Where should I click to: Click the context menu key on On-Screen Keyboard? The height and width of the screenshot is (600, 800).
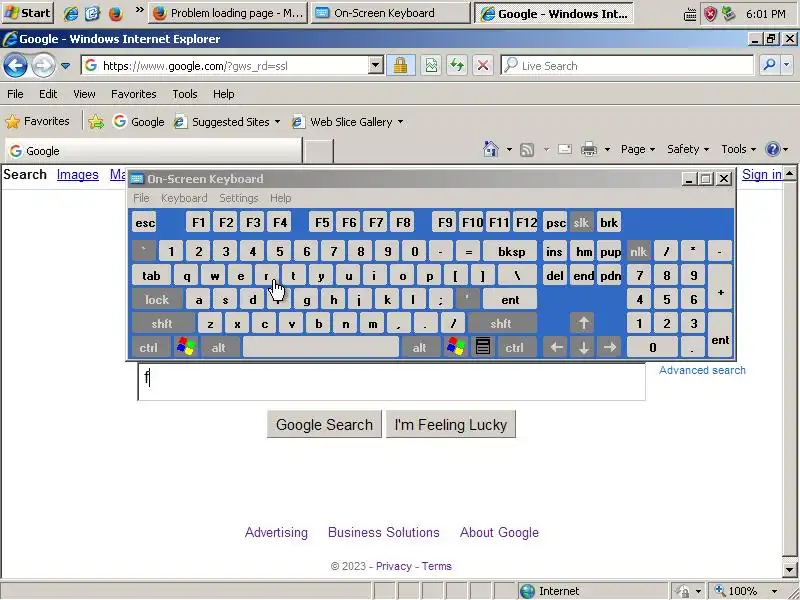click(x=483, y=347)
